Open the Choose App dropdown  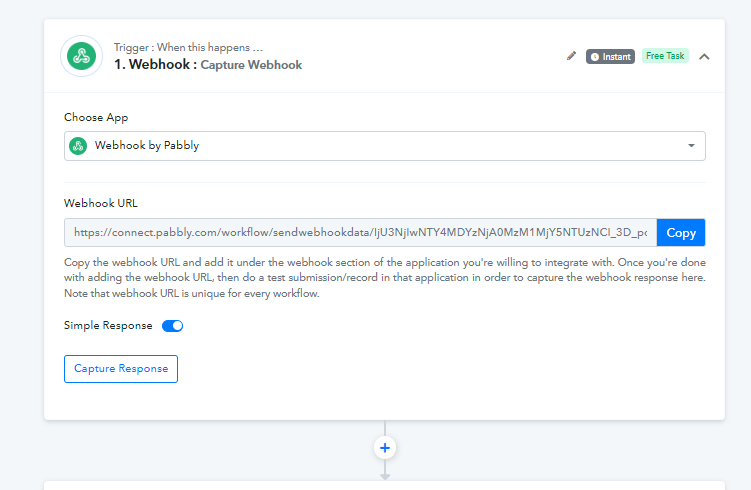click(385, 146)
